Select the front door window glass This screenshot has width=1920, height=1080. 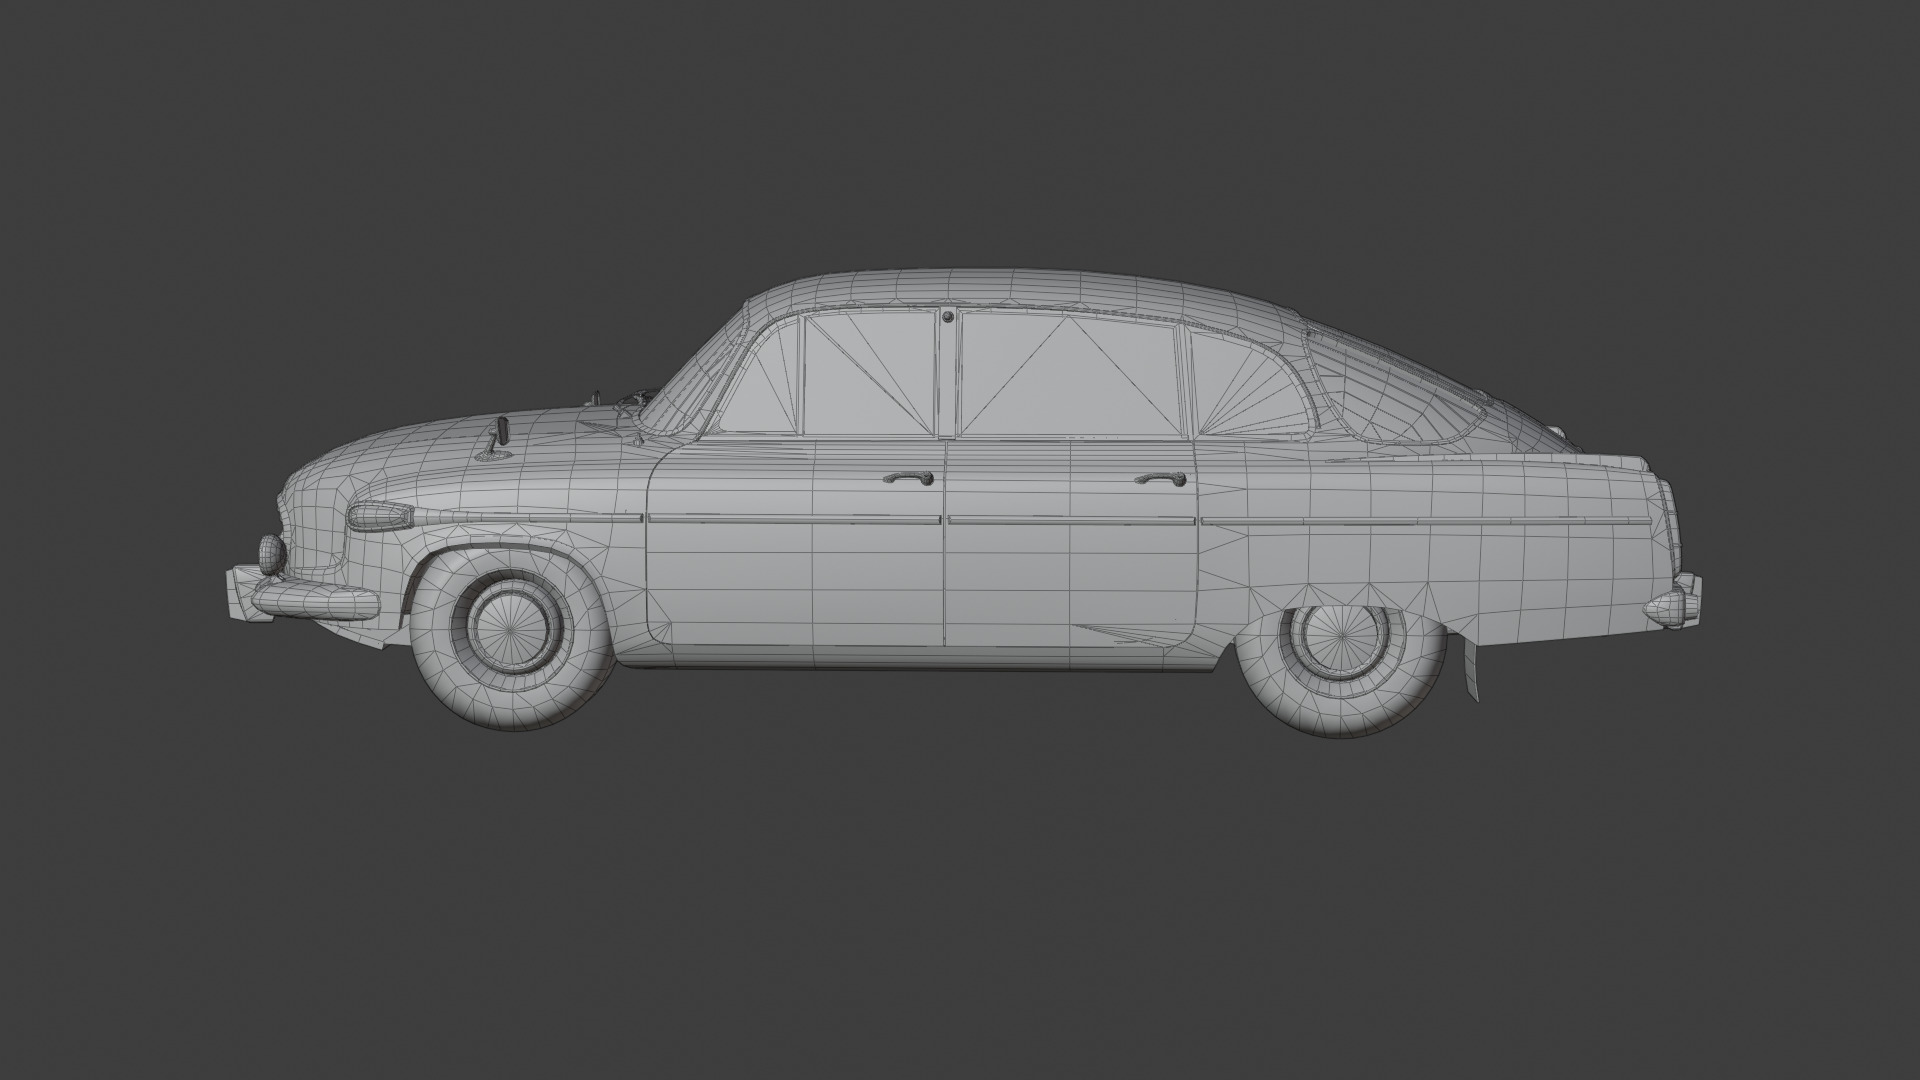[x=870, y=373]
